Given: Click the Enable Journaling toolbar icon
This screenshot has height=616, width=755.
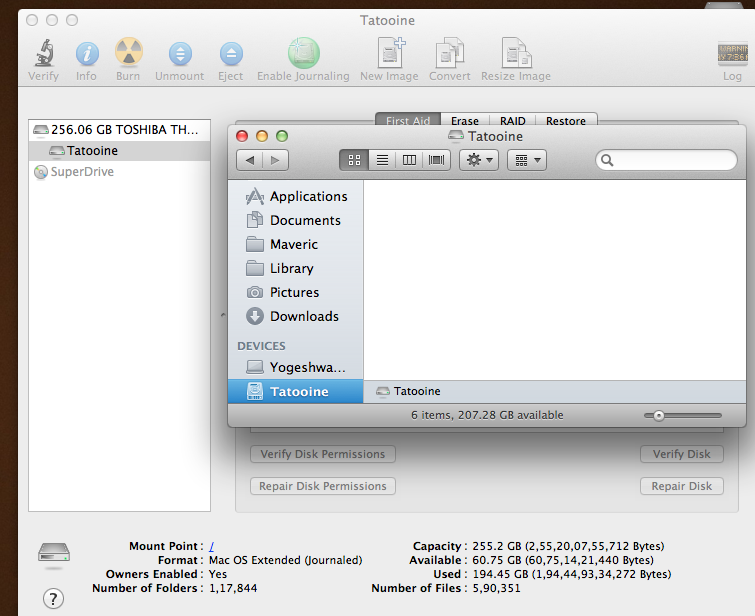Looking at the screenshot, I should (x=304, y=53).
